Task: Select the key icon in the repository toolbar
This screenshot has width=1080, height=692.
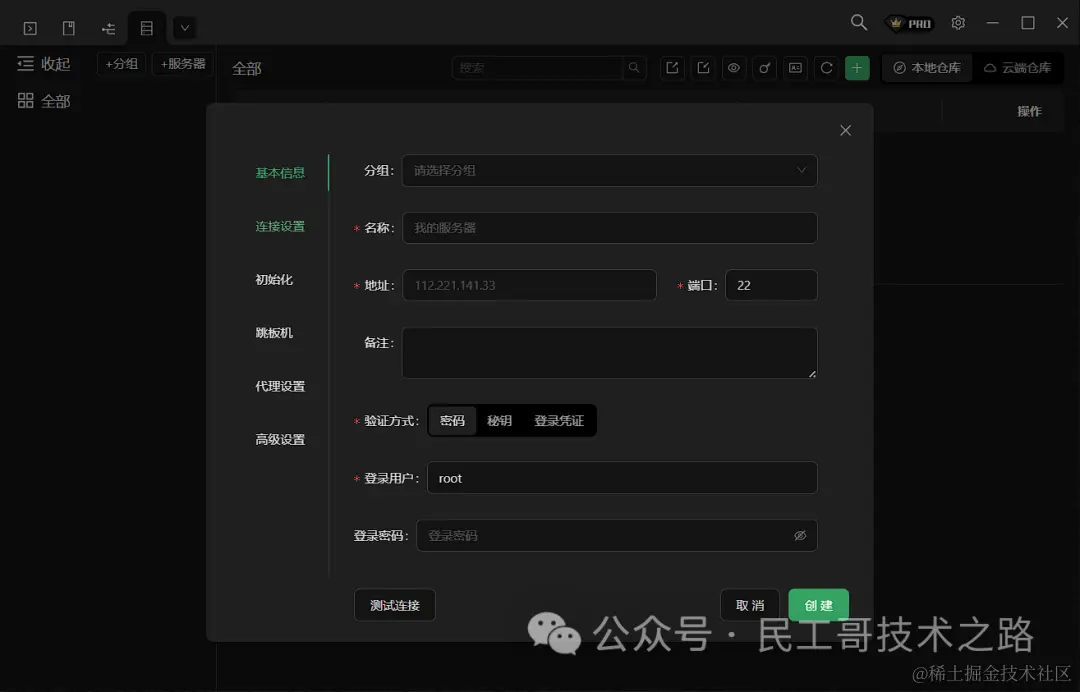Action: pyautogui.click(x=764, y=68)
